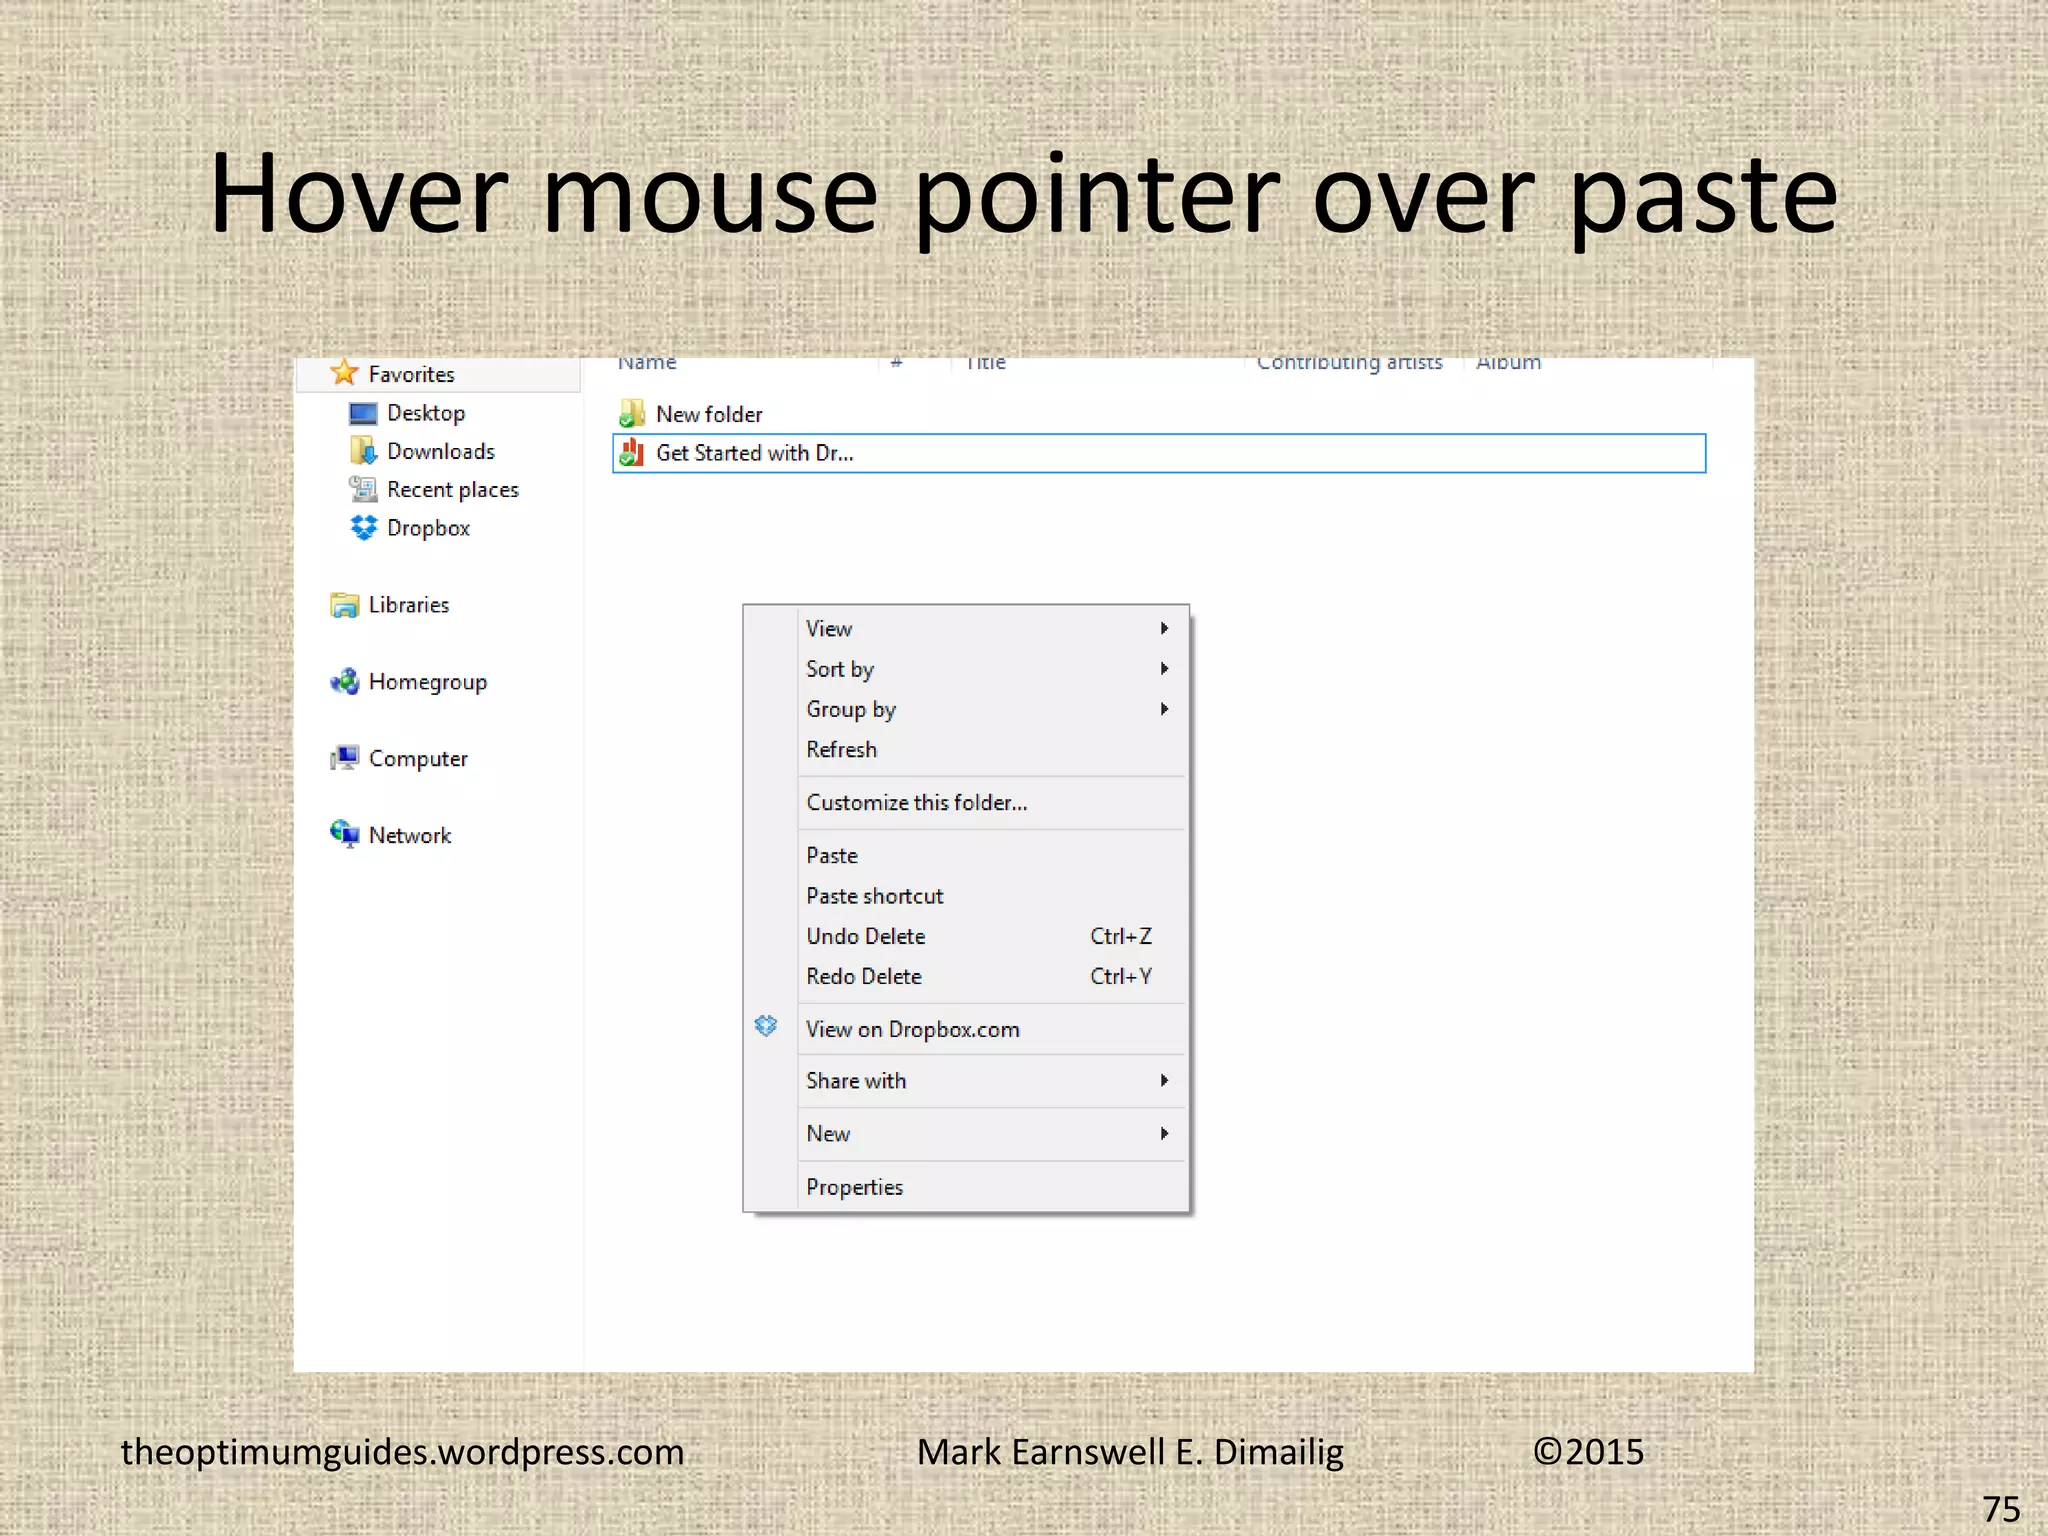Screen dimensions: 2048x1536
Task: Open Desktop in navigation pane
Action: point(426,413)
